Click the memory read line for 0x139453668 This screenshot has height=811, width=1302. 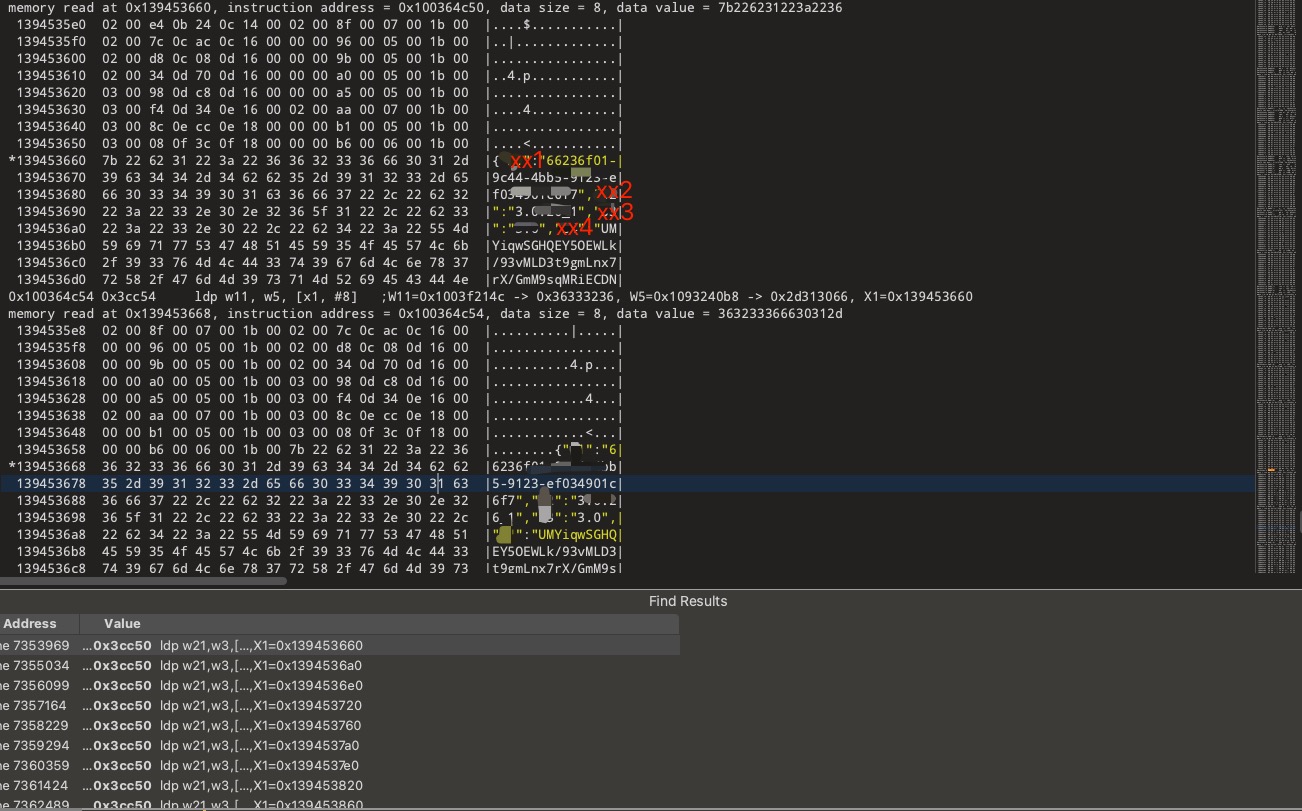tap(425, 314)
